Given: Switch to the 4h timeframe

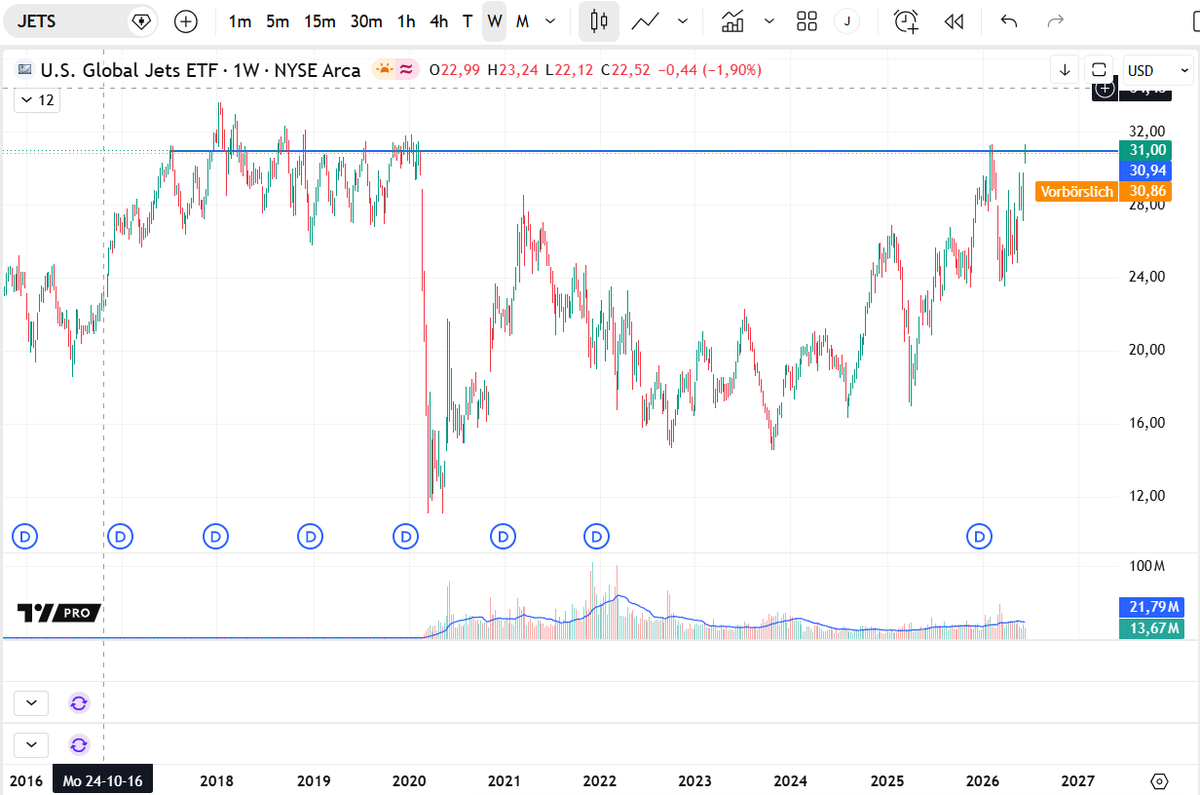Looking at the screenshot, I should 438,21.
